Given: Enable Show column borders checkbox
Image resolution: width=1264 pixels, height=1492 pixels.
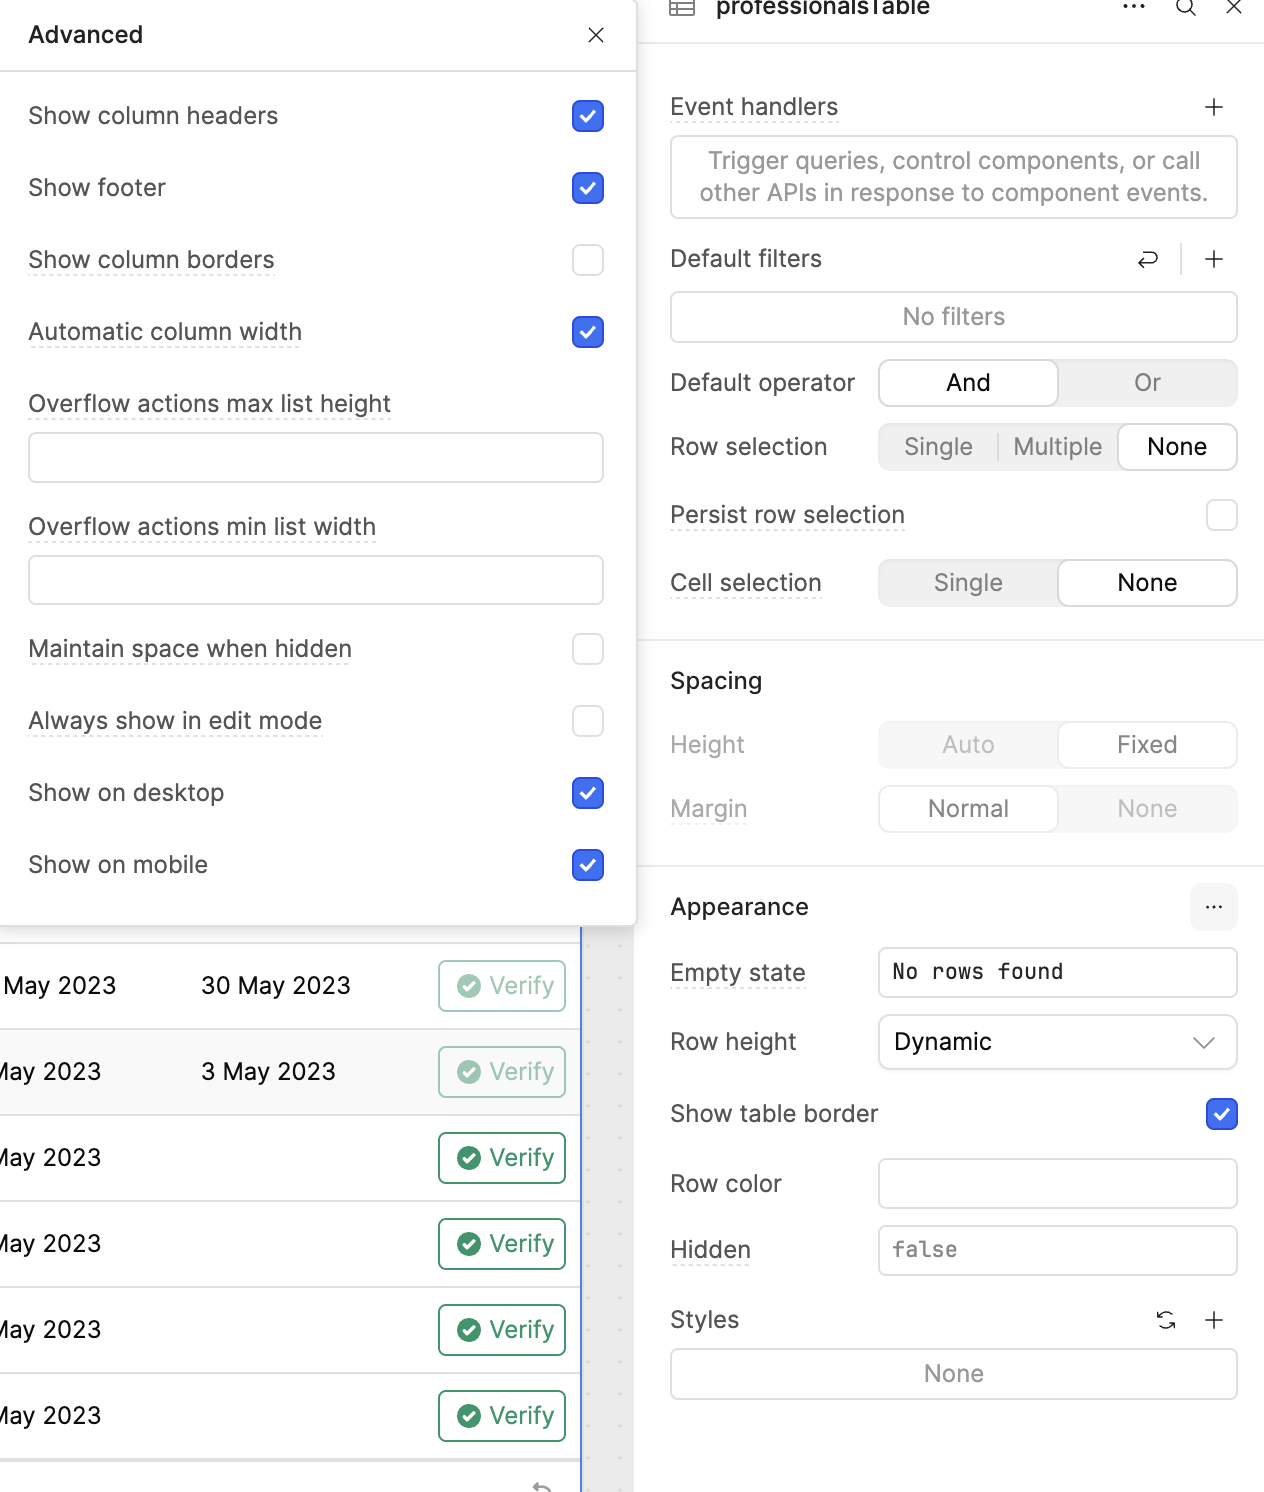Looking at the screenshot, I should coord(588,260).
